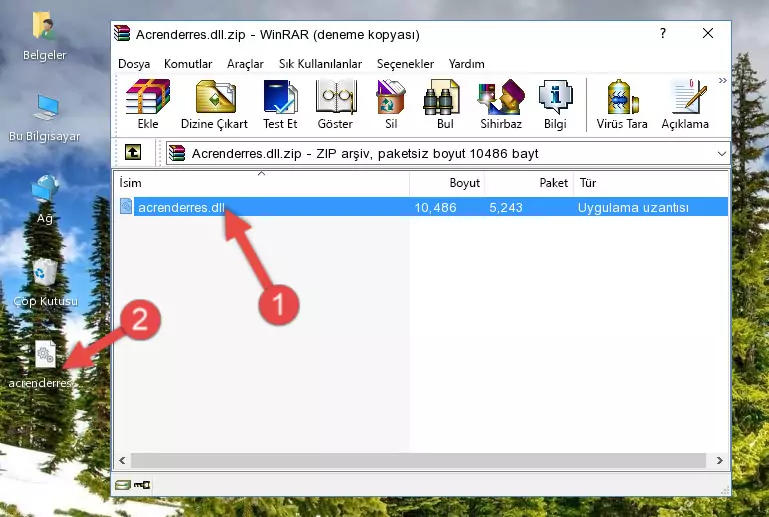Open the Seçenekler menu
This screenshot has height=517, width=769.
405,64
